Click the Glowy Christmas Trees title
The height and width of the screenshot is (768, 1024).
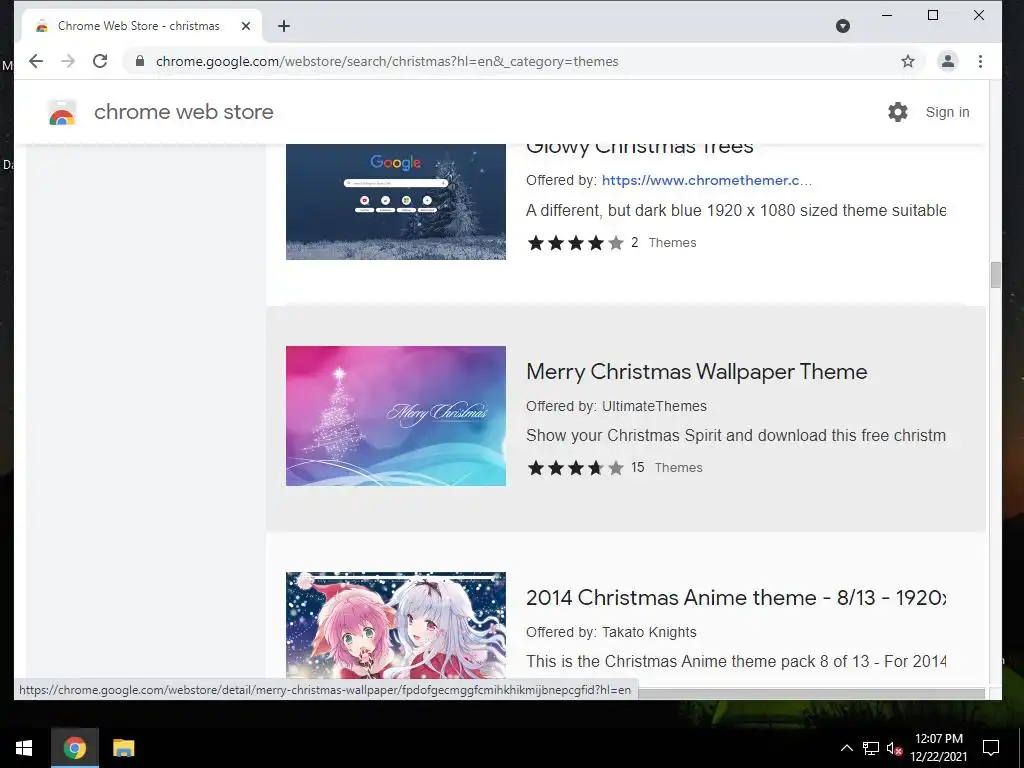(640, 149)
